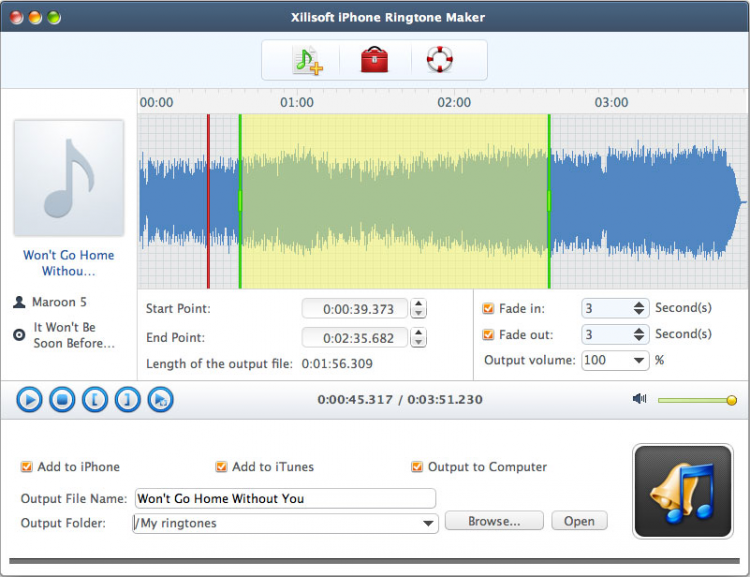Click the Maroon 5 artist name
The image size is (750, 577).
point(59,302)
